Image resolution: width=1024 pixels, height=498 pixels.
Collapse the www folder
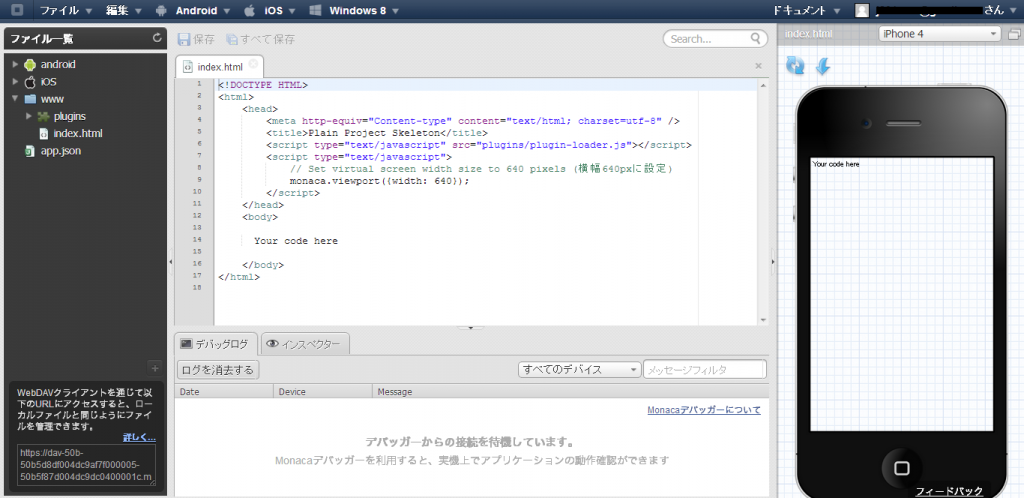coord(15,99)
